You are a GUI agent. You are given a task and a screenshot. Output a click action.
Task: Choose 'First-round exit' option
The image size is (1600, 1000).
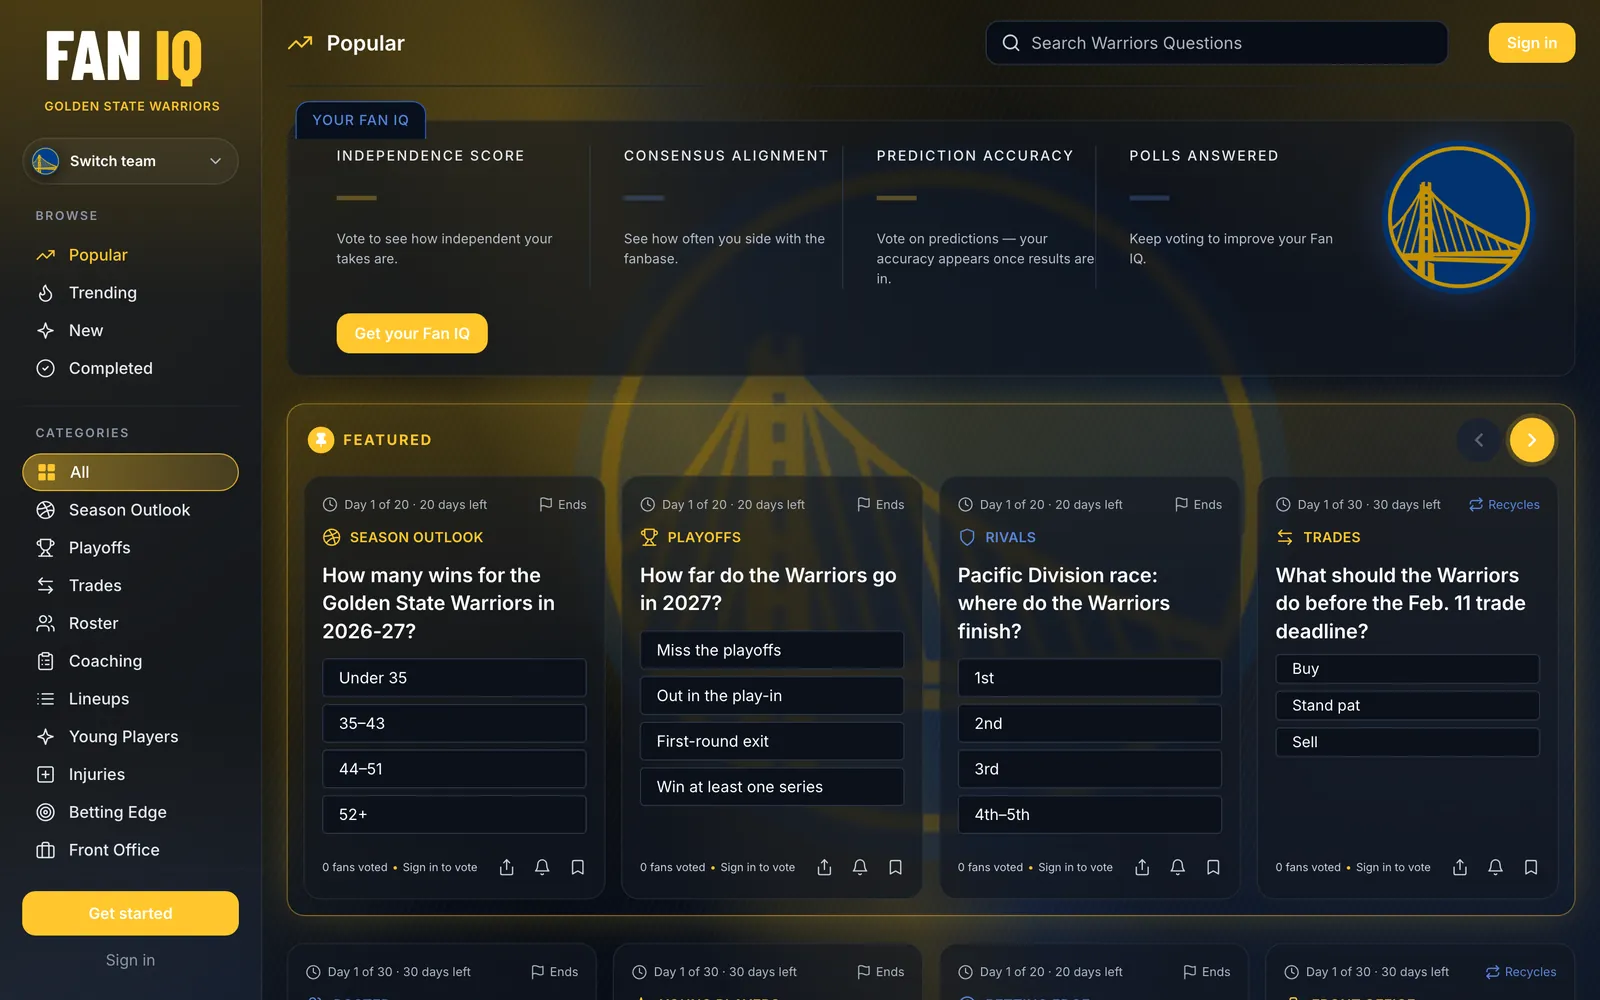point(772,741)
